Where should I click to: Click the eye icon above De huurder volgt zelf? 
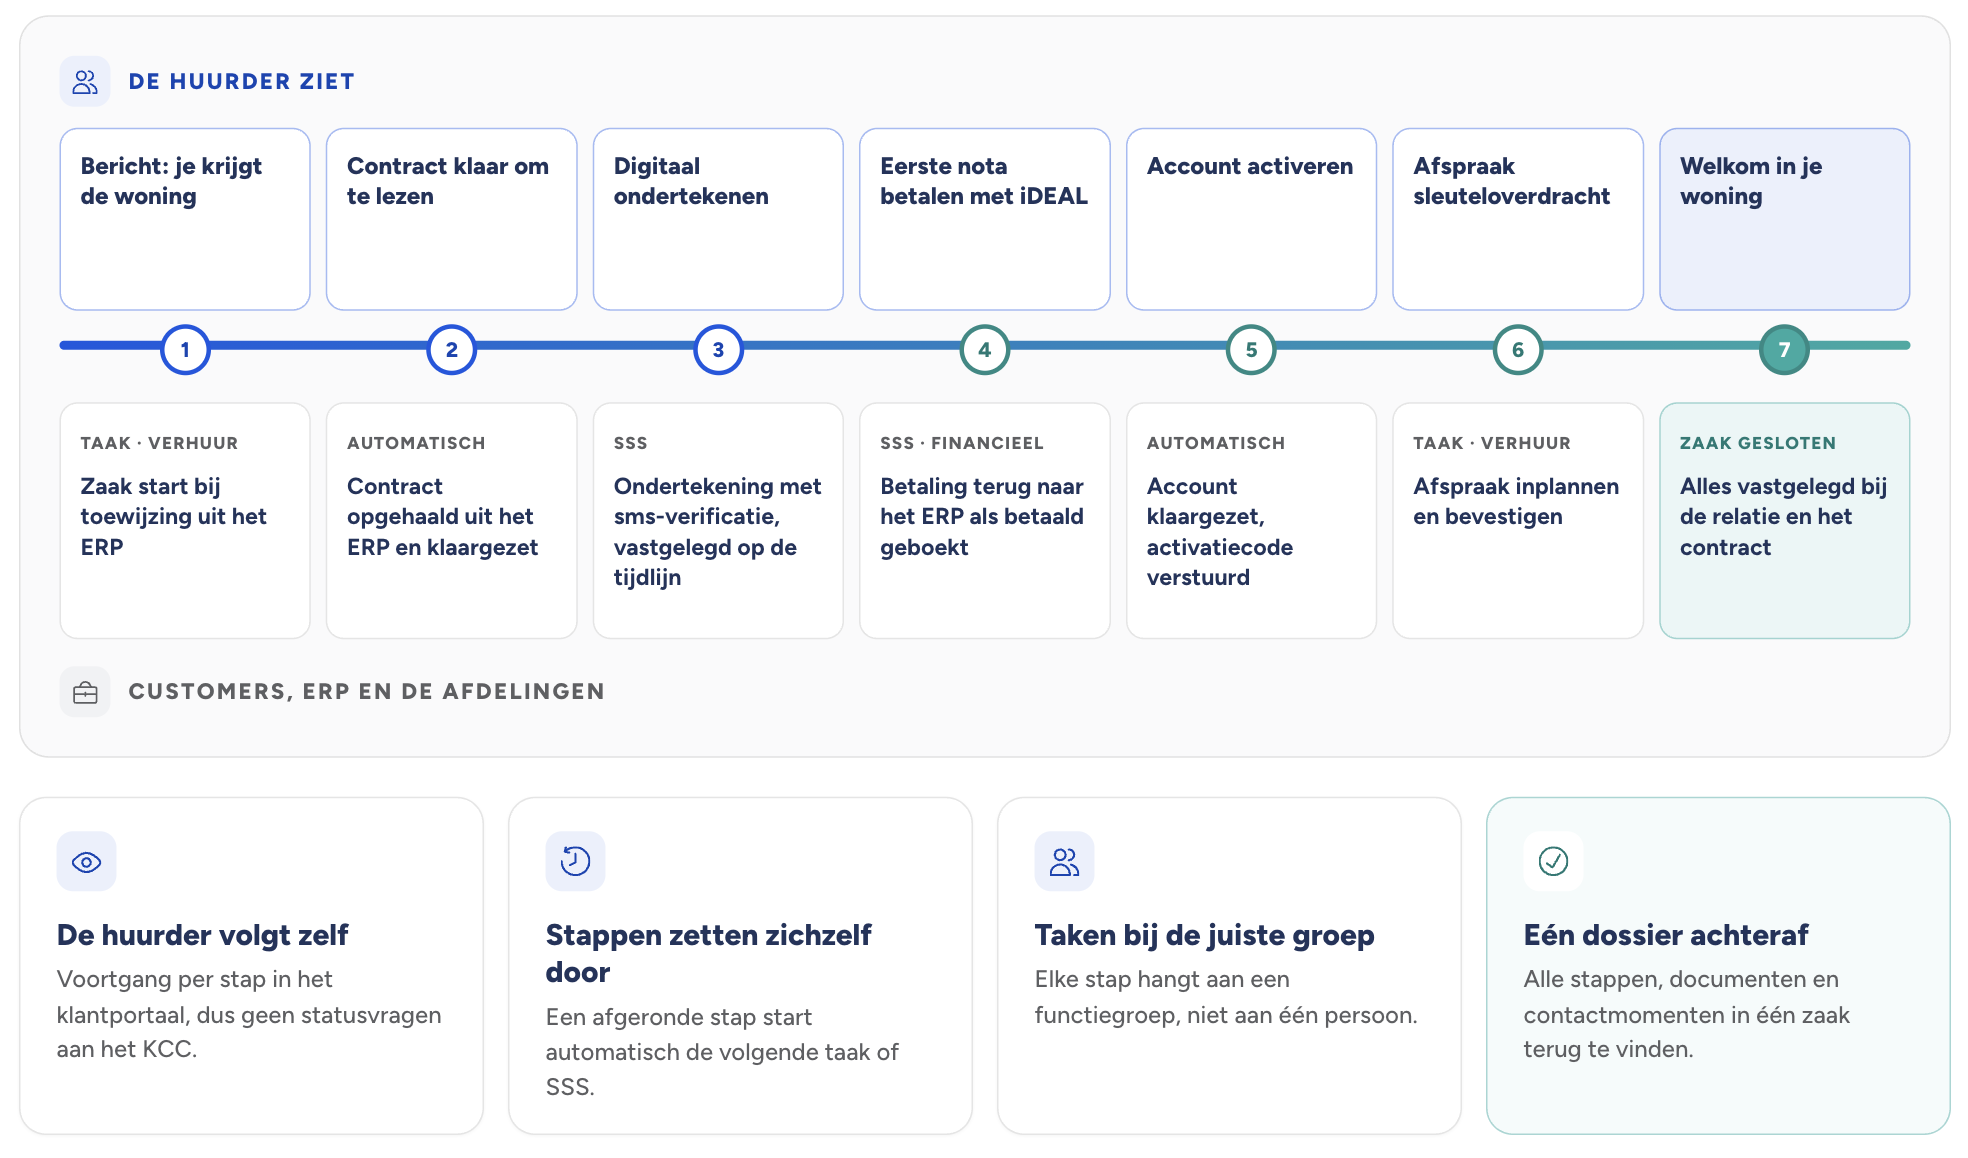[x=87, y=861]
